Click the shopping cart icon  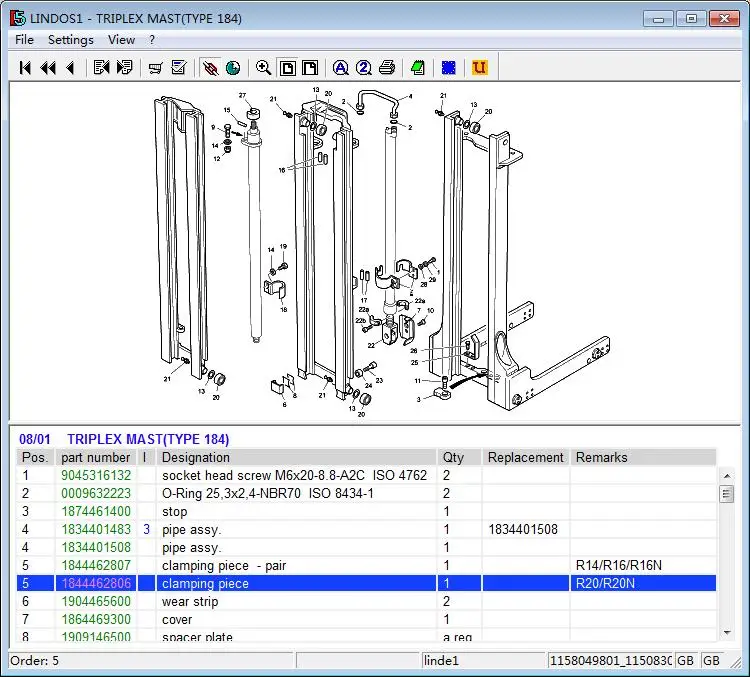click(155, 68)
